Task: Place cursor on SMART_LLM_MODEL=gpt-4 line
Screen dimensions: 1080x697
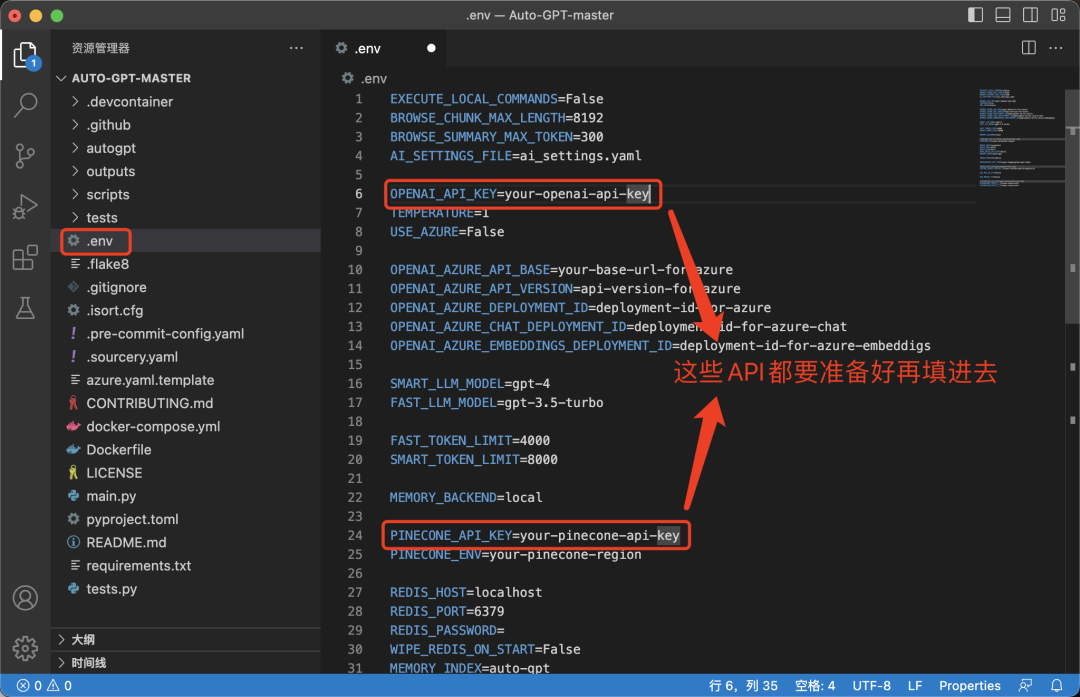Action: coord(470,384)
